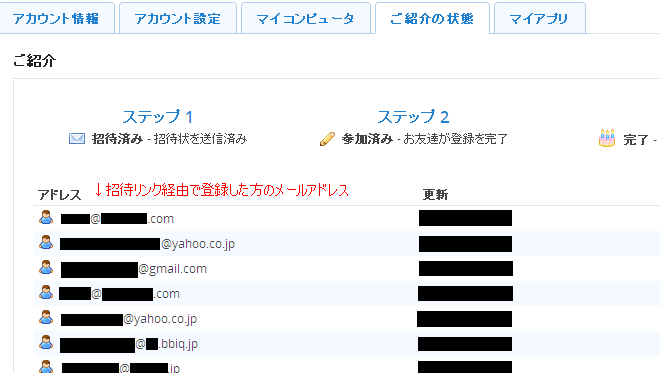Viewport: 660px width, 373px height.
Task: Click the second @yahoo.co.jp email address
Action: coord(129,319)
